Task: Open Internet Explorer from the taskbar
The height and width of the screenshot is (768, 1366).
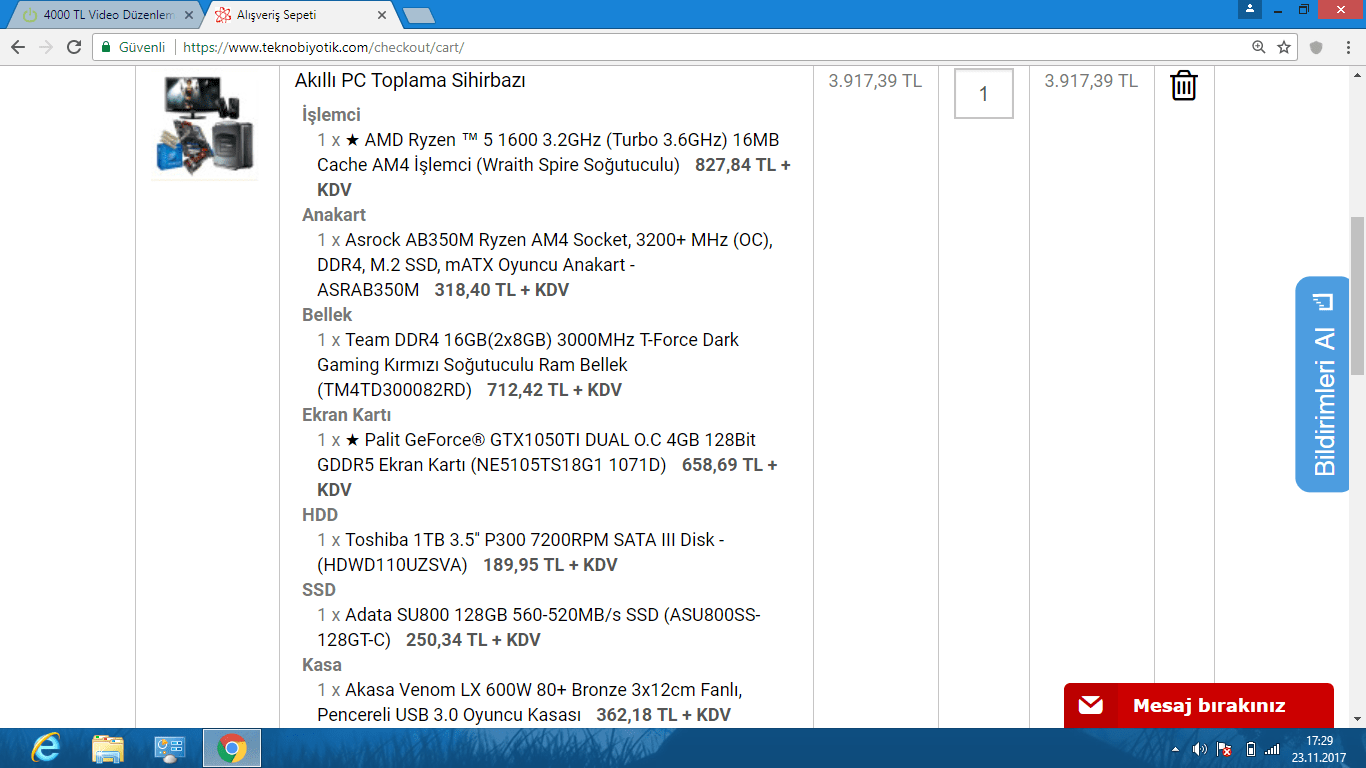Action: tap(46, 748)
